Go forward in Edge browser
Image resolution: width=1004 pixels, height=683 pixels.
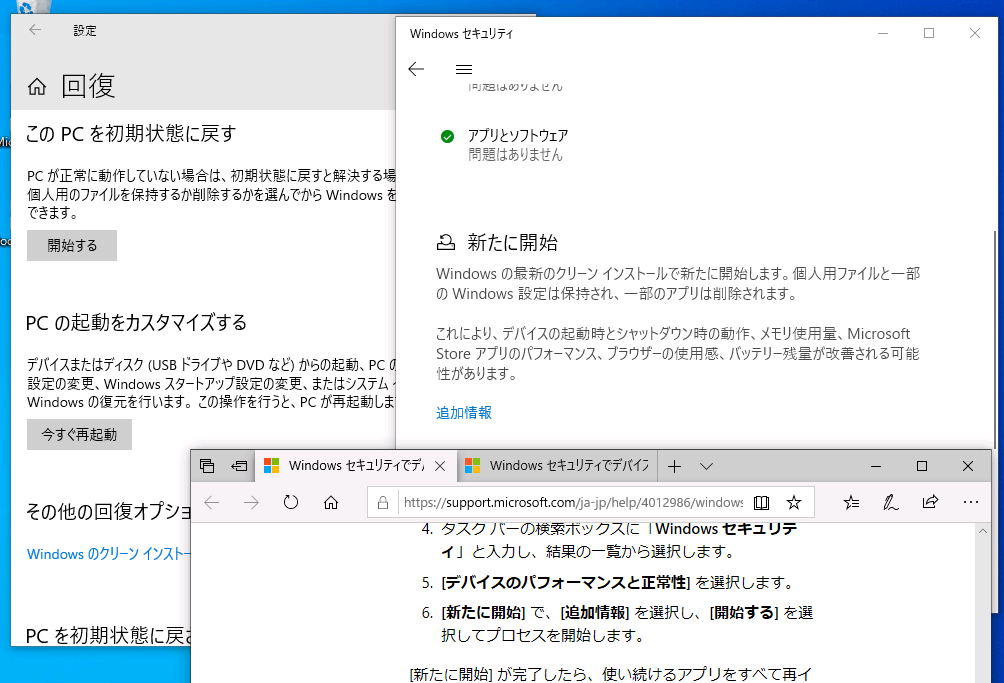252,502
